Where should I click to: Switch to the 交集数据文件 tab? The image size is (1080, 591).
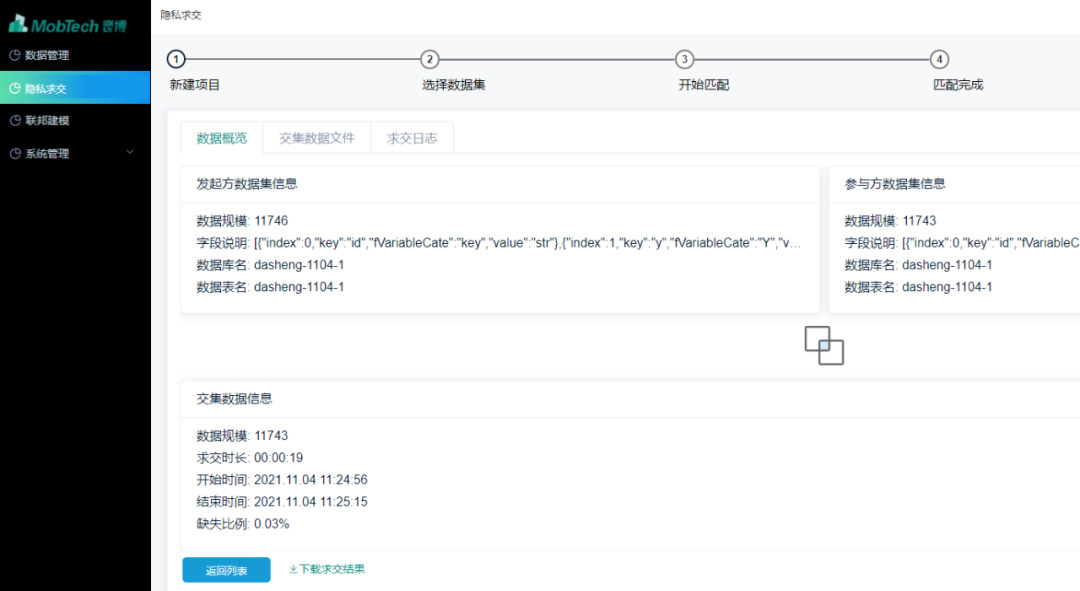click(x=317, y=138)
